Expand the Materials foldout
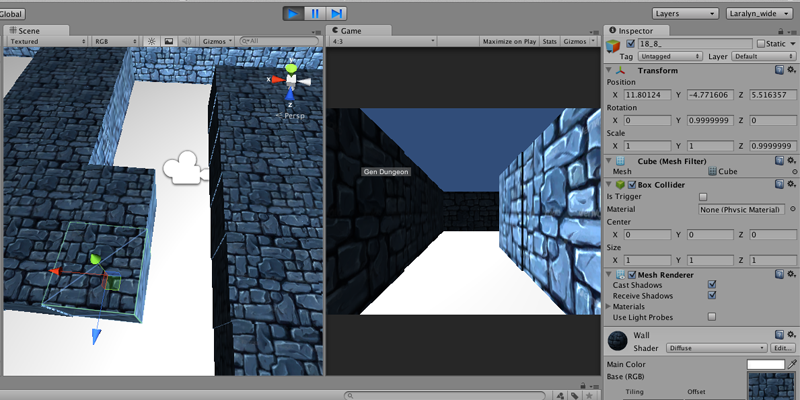 [609, 306]
